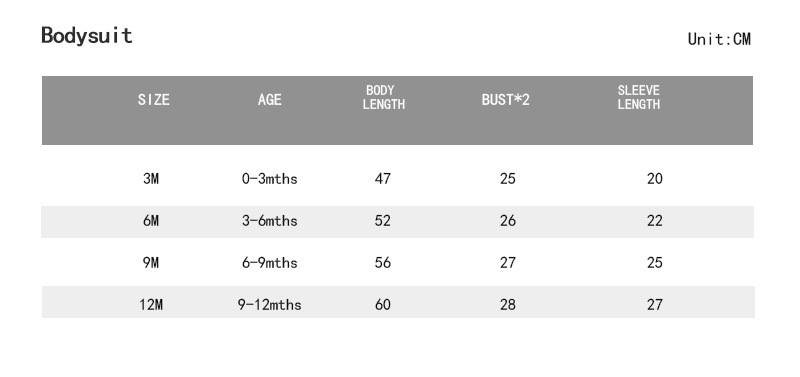800x377 pixels.
Task: Click the SLEEVE LENGTH column header
Action: [639, 97]
